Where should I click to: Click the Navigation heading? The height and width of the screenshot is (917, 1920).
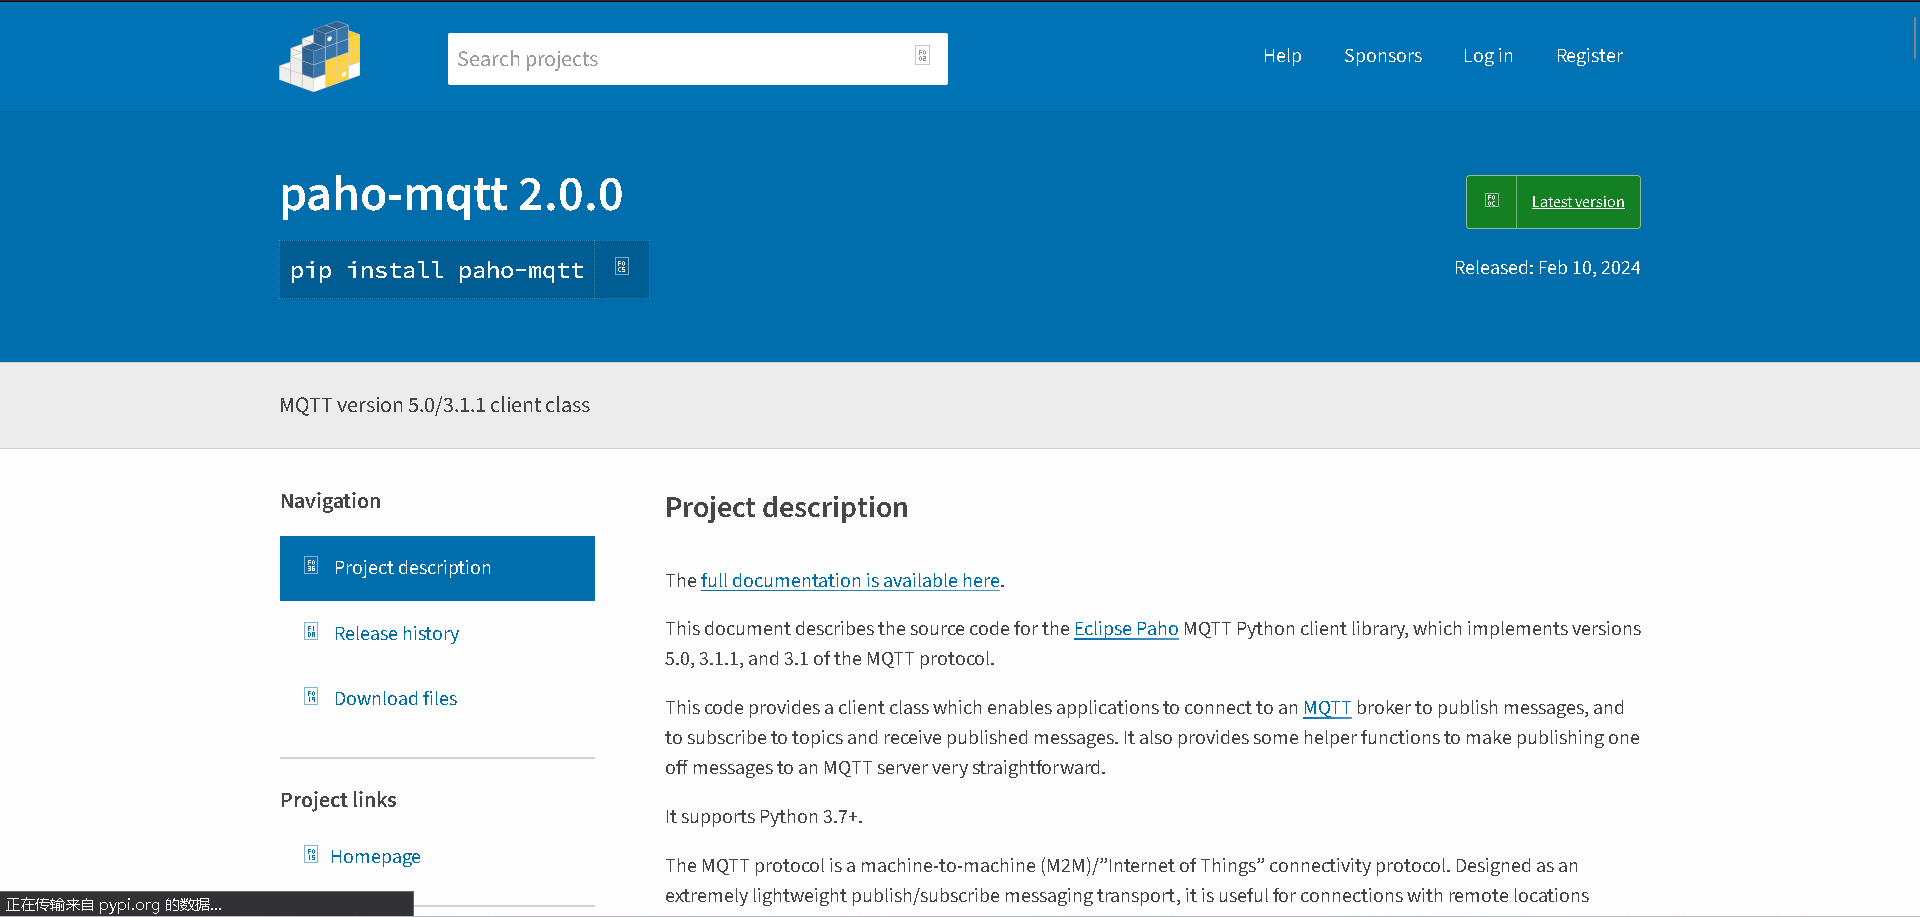click(x=330, y=501)
